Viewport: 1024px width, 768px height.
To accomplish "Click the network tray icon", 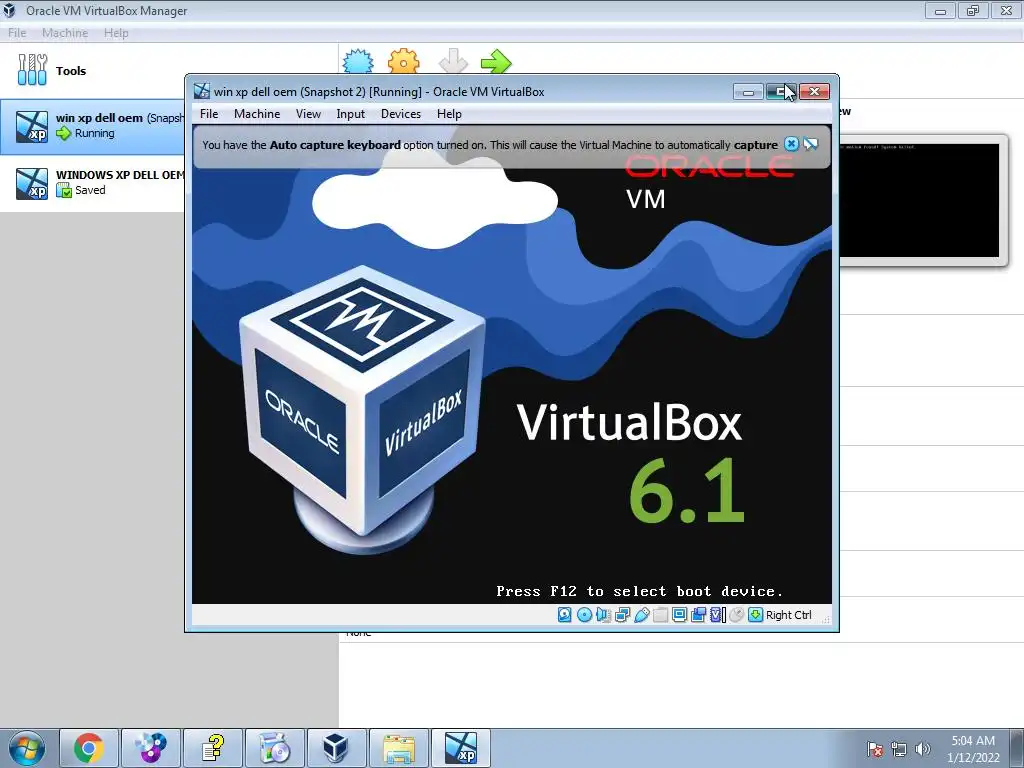I will [x=899, y=749].
